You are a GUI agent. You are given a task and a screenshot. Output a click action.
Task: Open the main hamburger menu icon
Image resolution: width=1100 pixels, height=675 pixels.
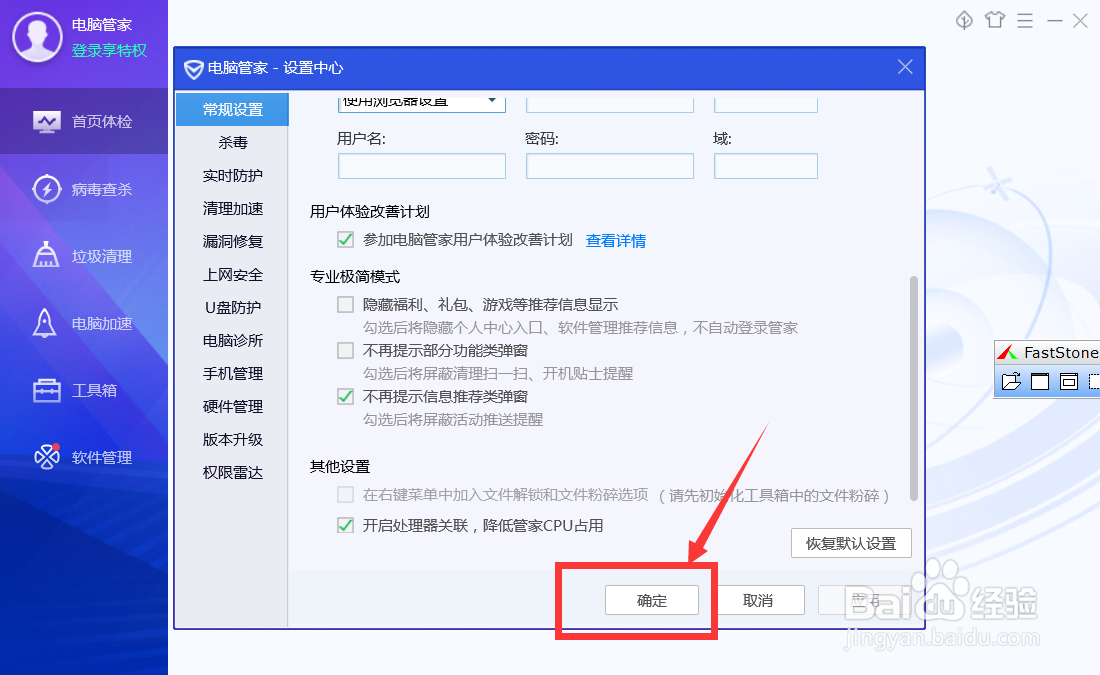pyautogui.click(x=1025, y=21)
